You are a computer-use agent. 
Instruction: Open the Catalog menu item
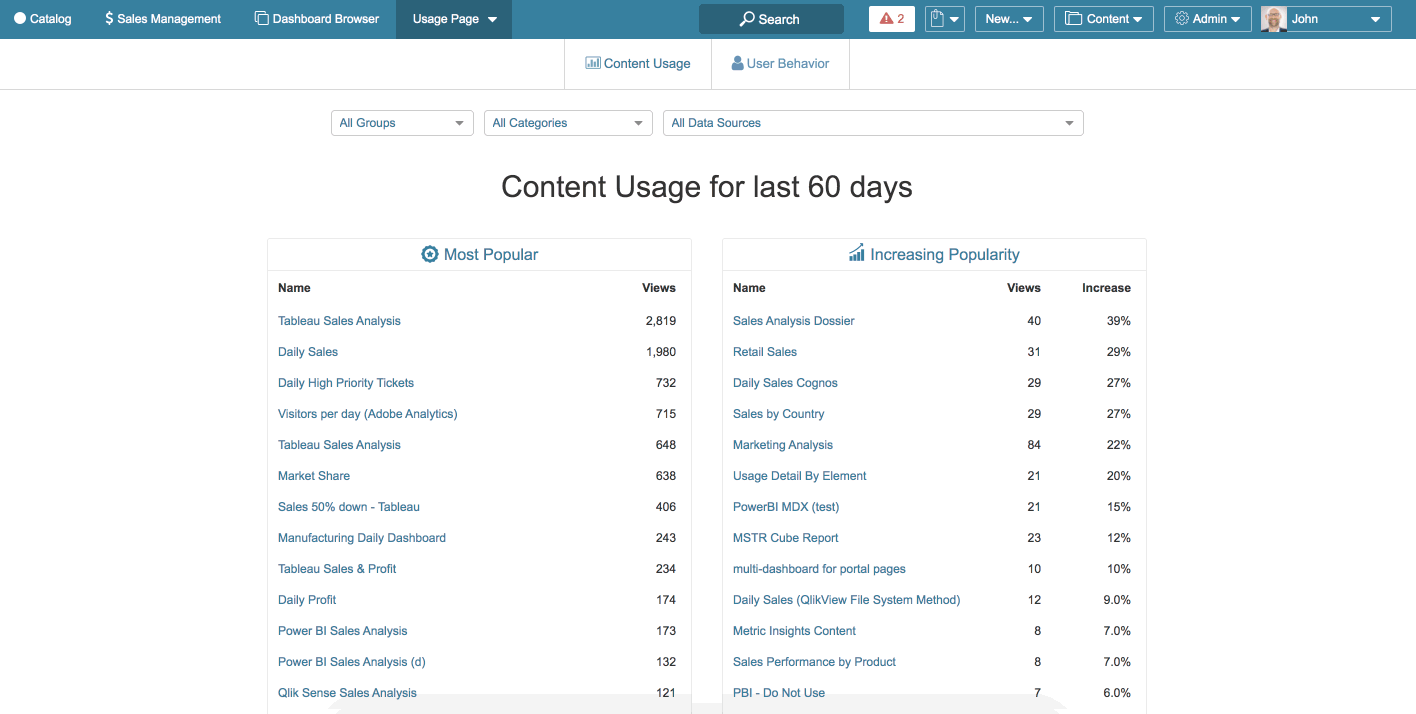click(43, 19)
